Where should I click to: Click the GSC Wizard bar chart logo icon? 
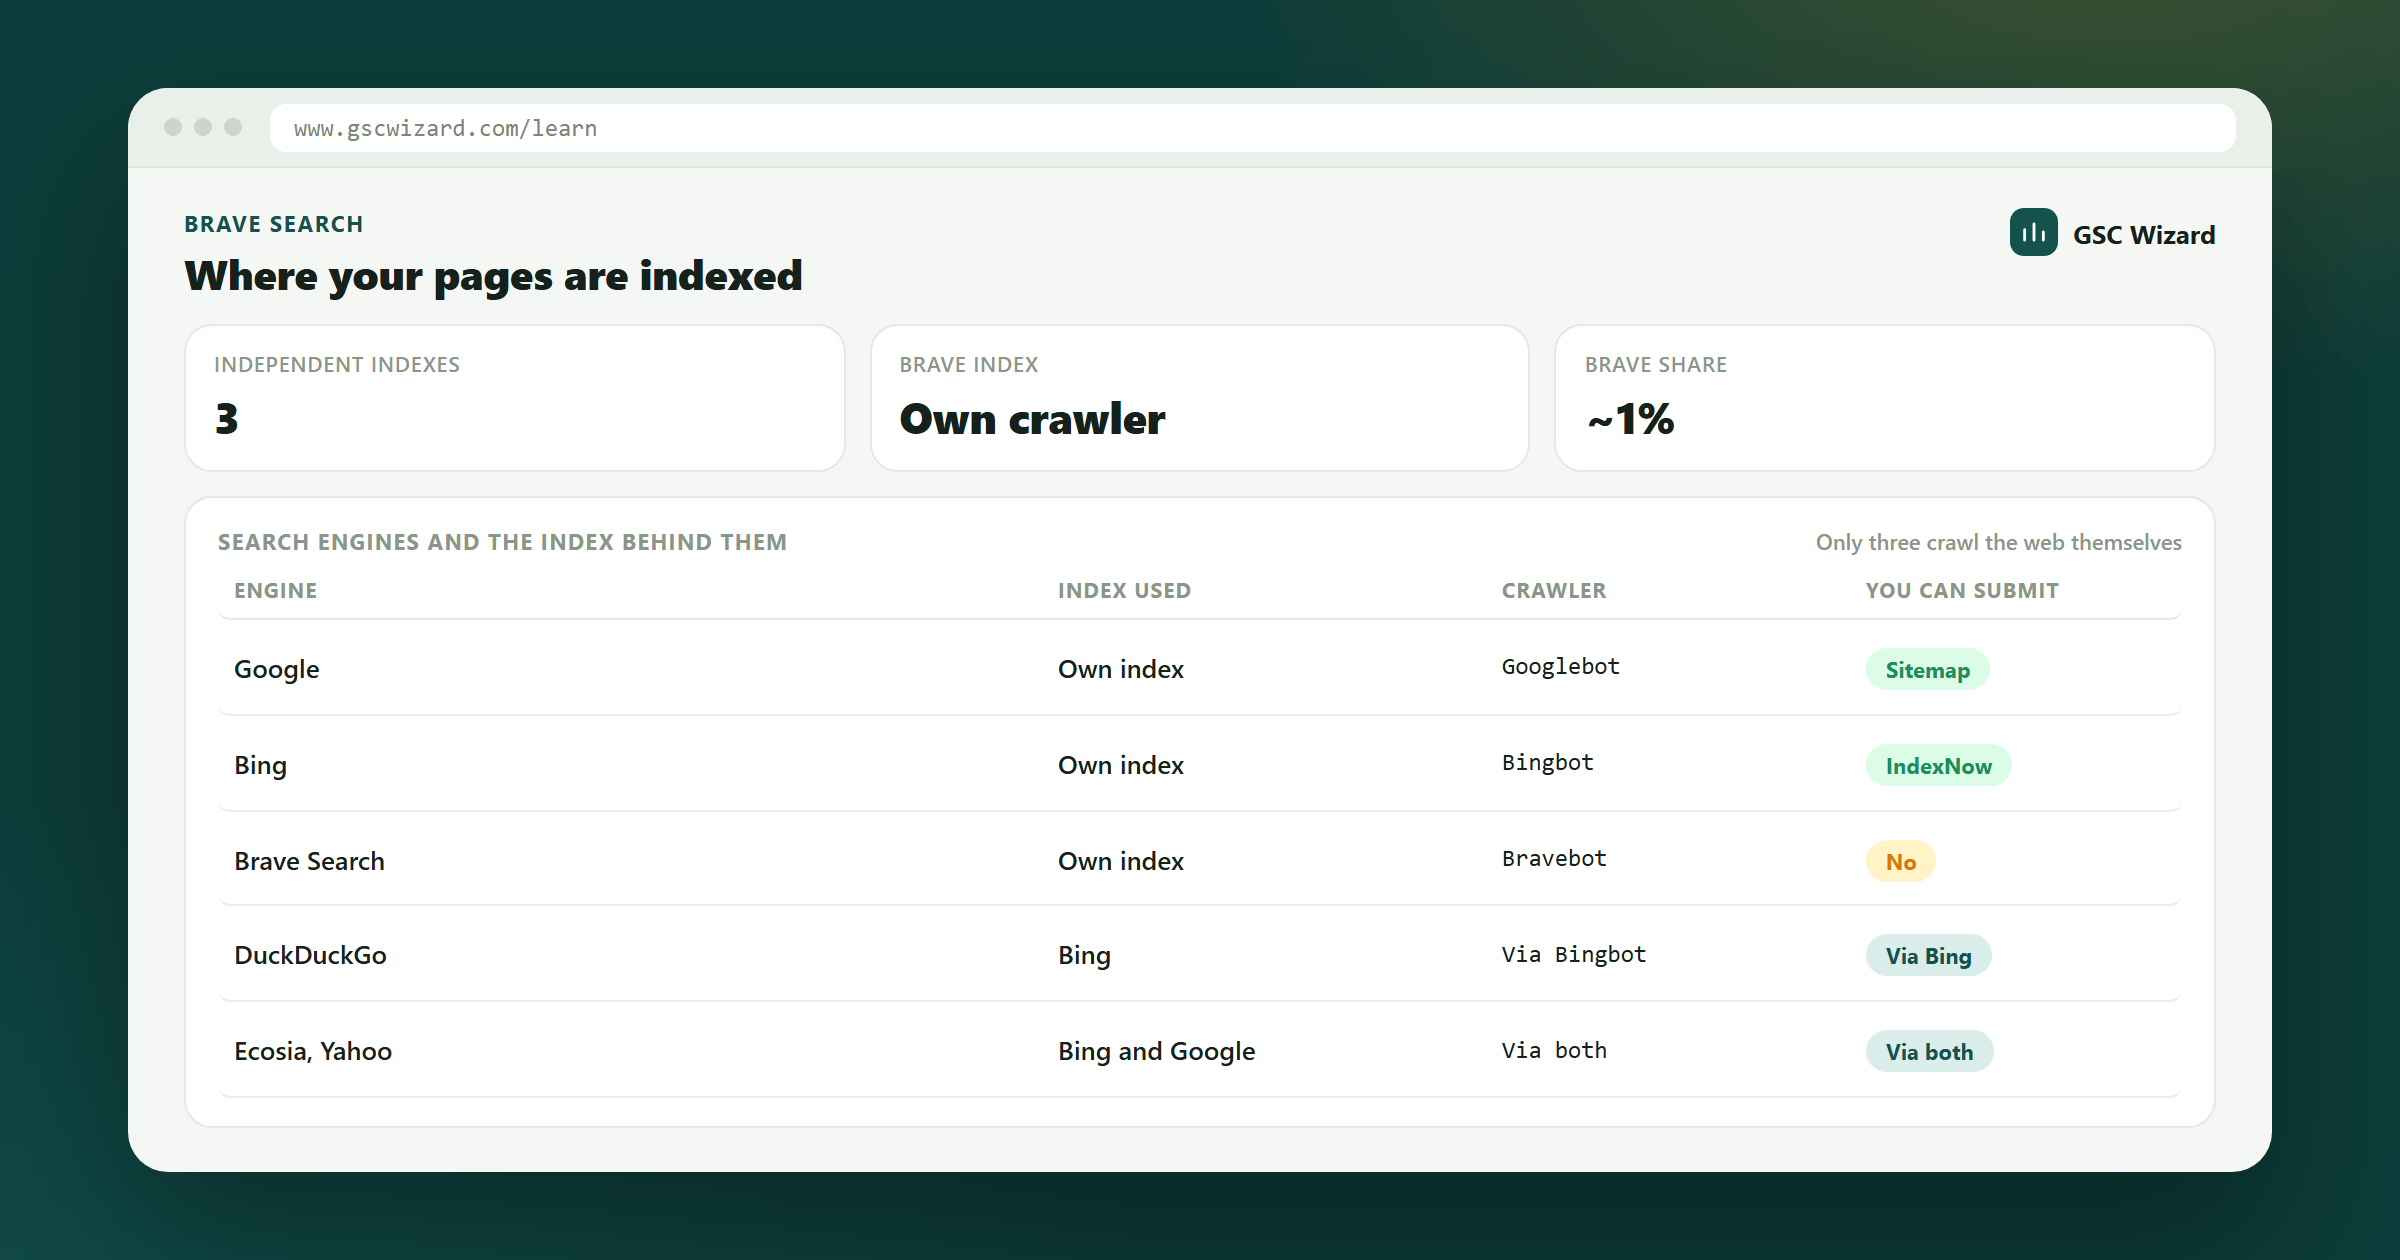click(x=2033, y=233)
